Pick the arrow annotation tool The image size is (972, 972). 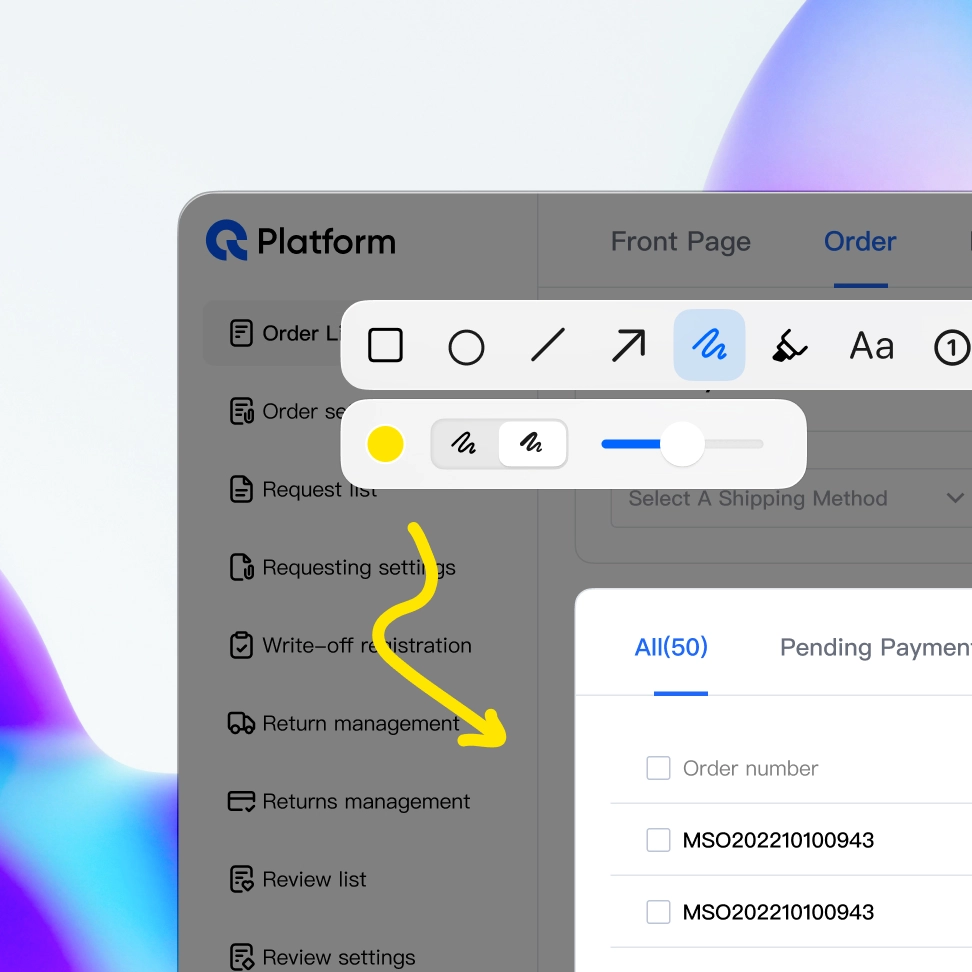coord(629,345)
